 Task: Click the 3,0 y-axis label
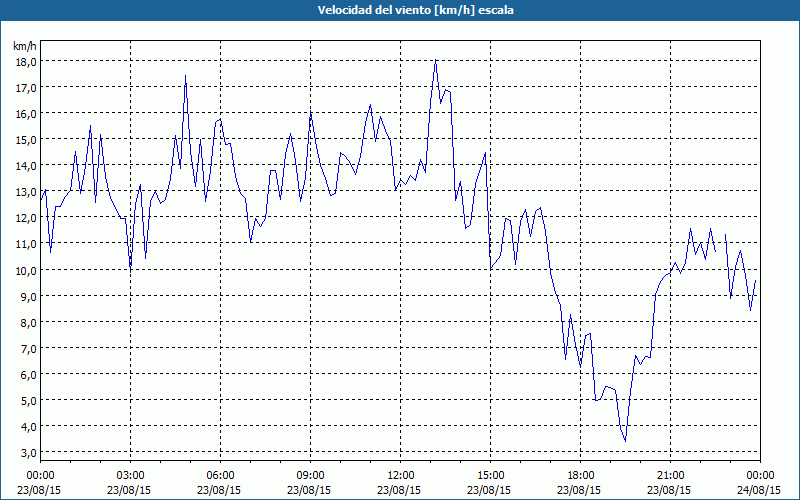(x=28, y=453)
